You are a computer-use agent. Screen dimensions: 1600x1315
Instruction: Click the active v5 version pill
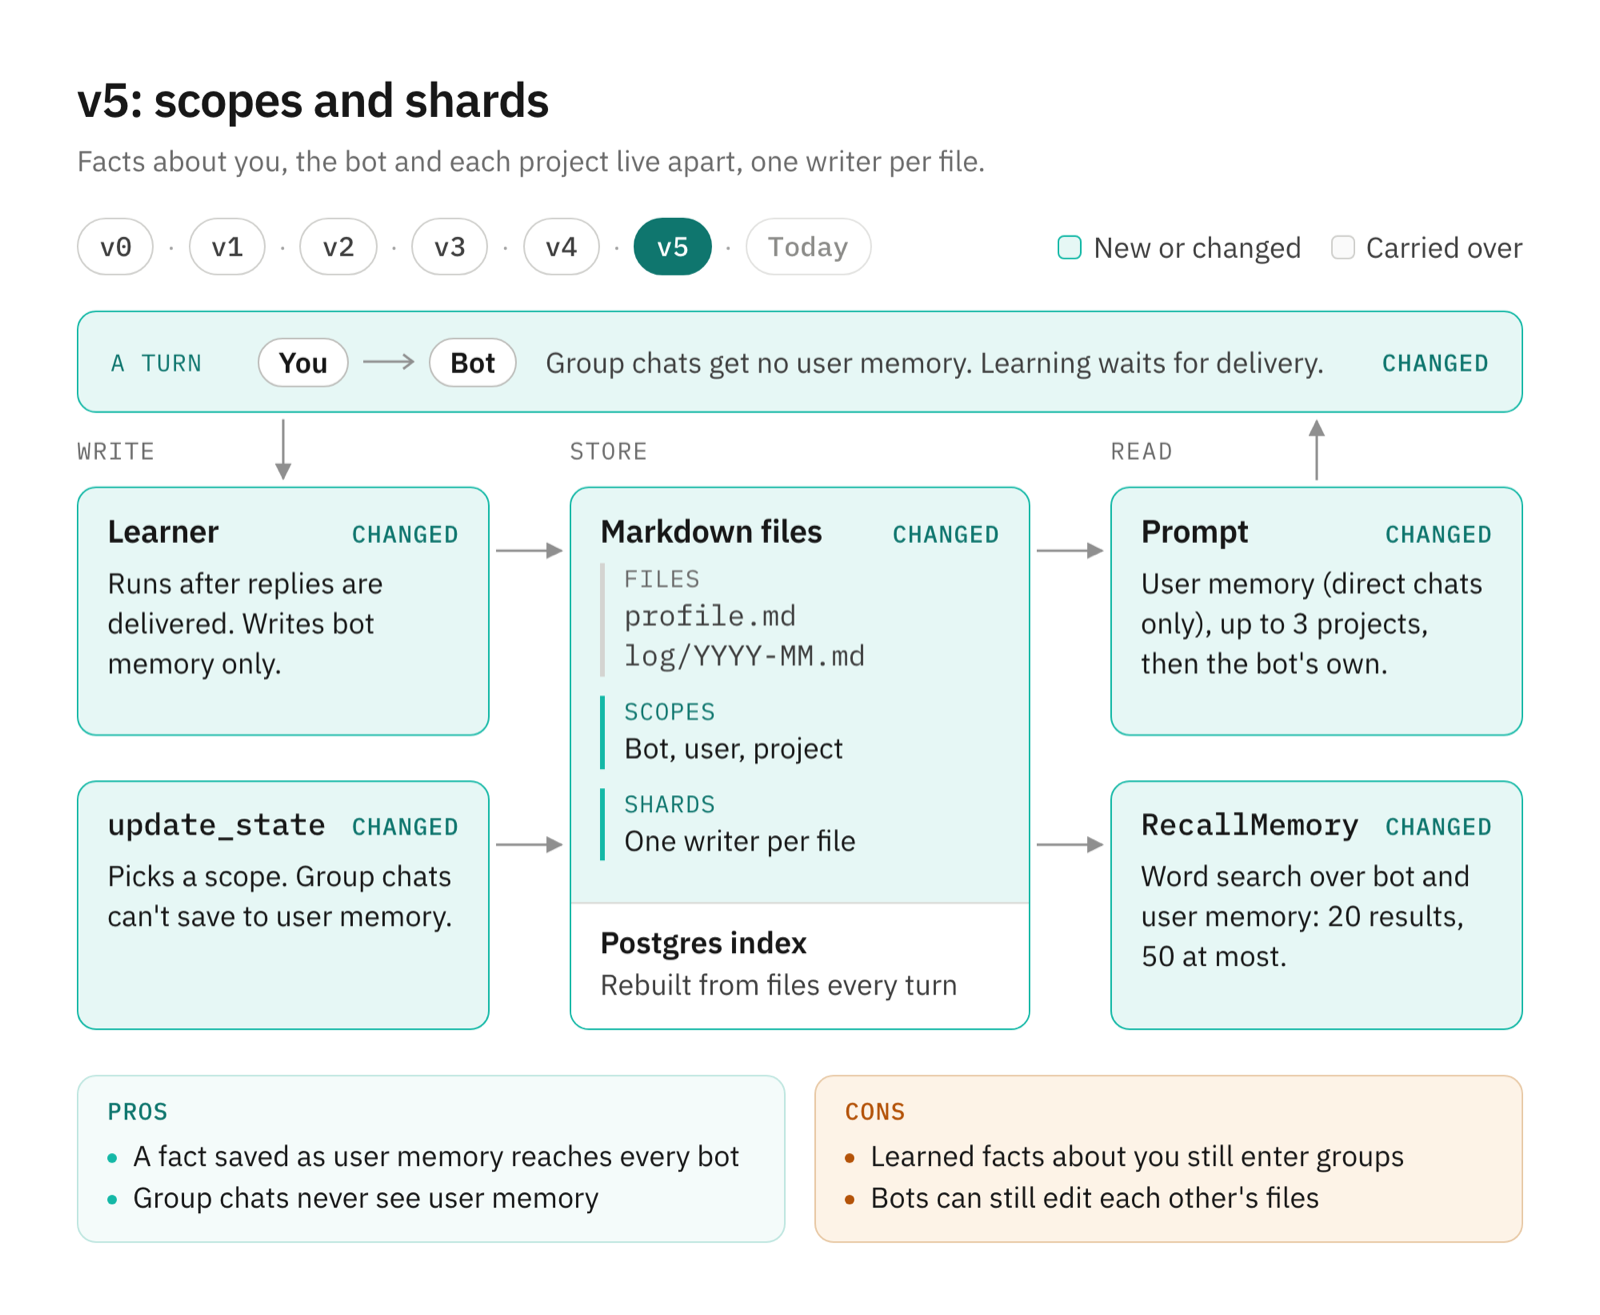point(673,247)
